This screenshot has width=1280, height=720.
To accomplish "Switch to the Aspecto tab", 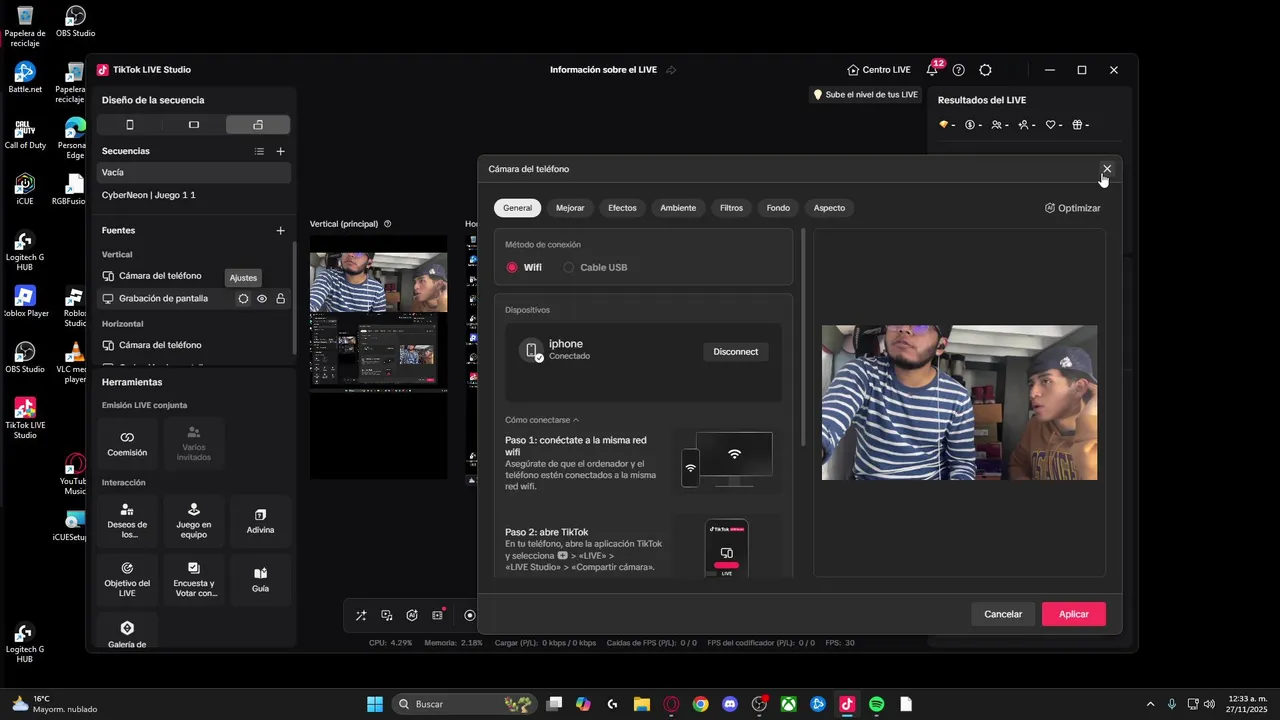I will [x=829, y=208].
